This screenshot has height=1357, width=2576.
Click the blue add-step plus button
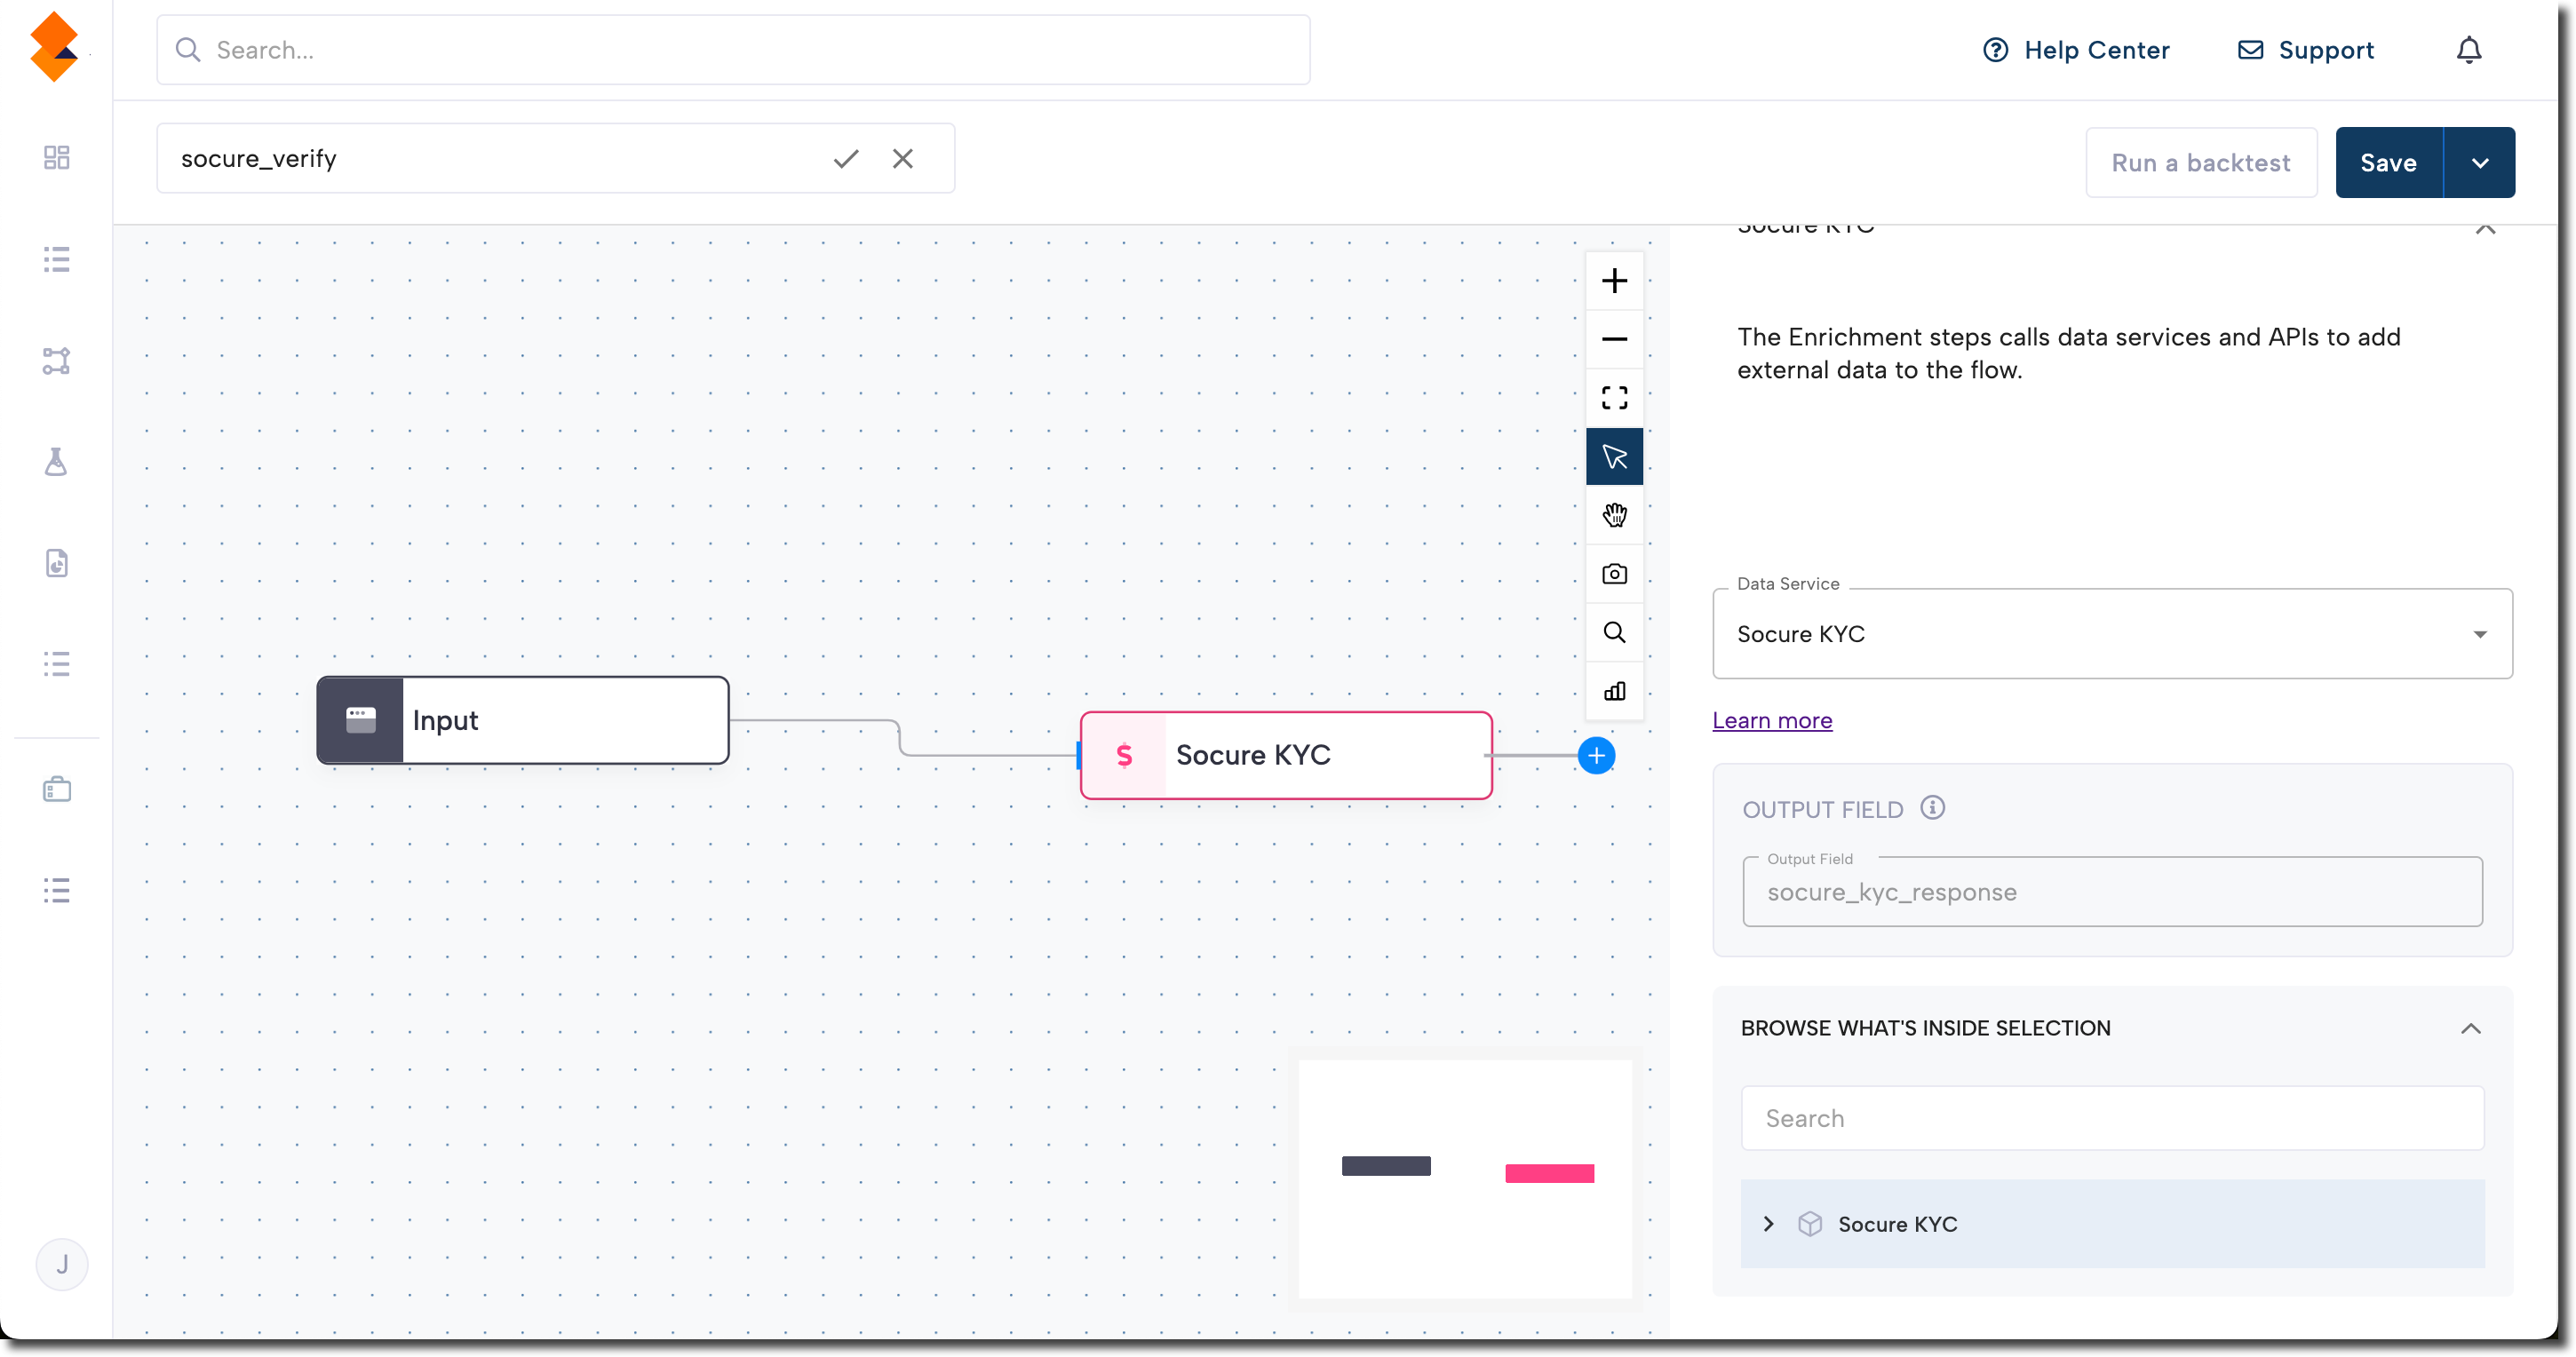[1596, 756]
